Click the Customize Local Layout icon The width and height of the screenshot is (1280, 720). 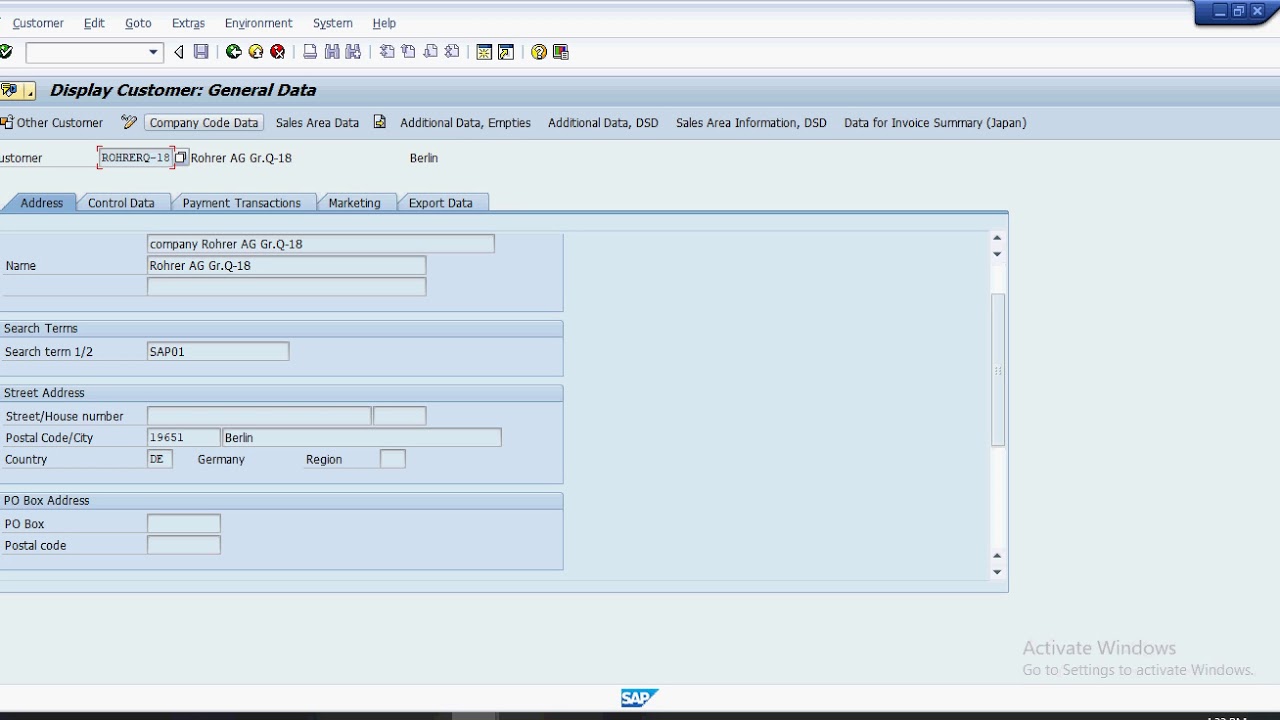tap(561, 52)
